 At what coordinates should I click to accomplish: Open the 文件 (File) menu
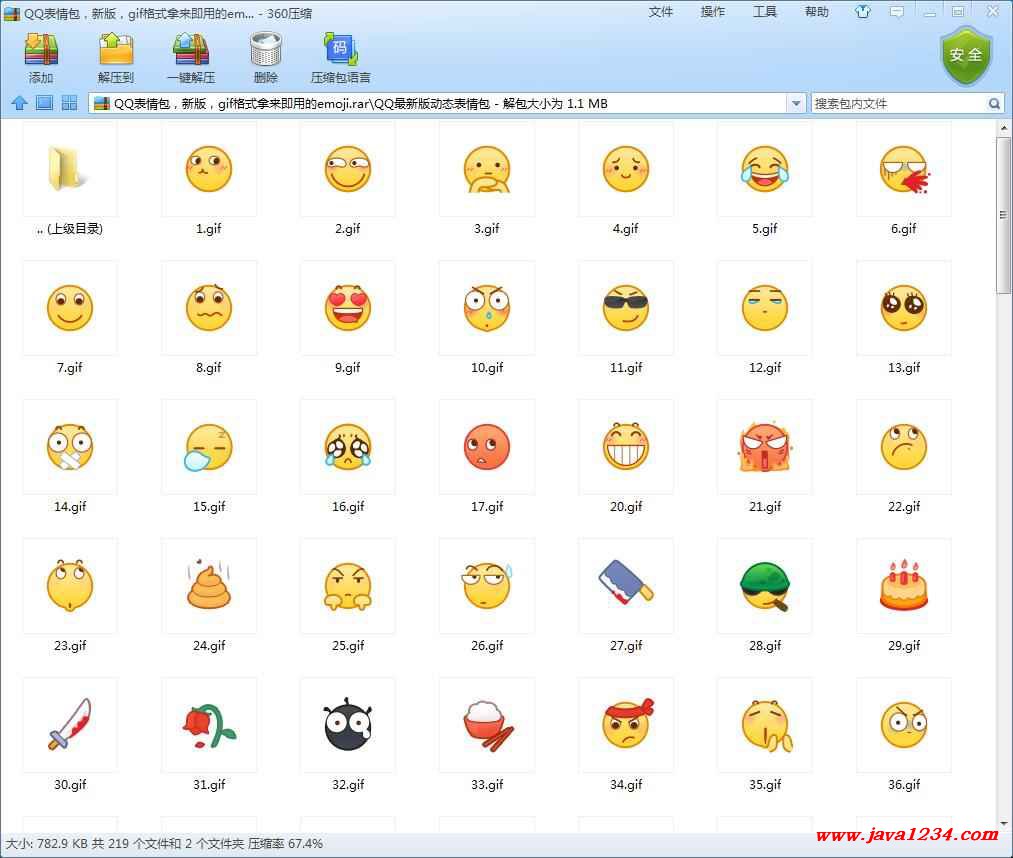point(661,12)
